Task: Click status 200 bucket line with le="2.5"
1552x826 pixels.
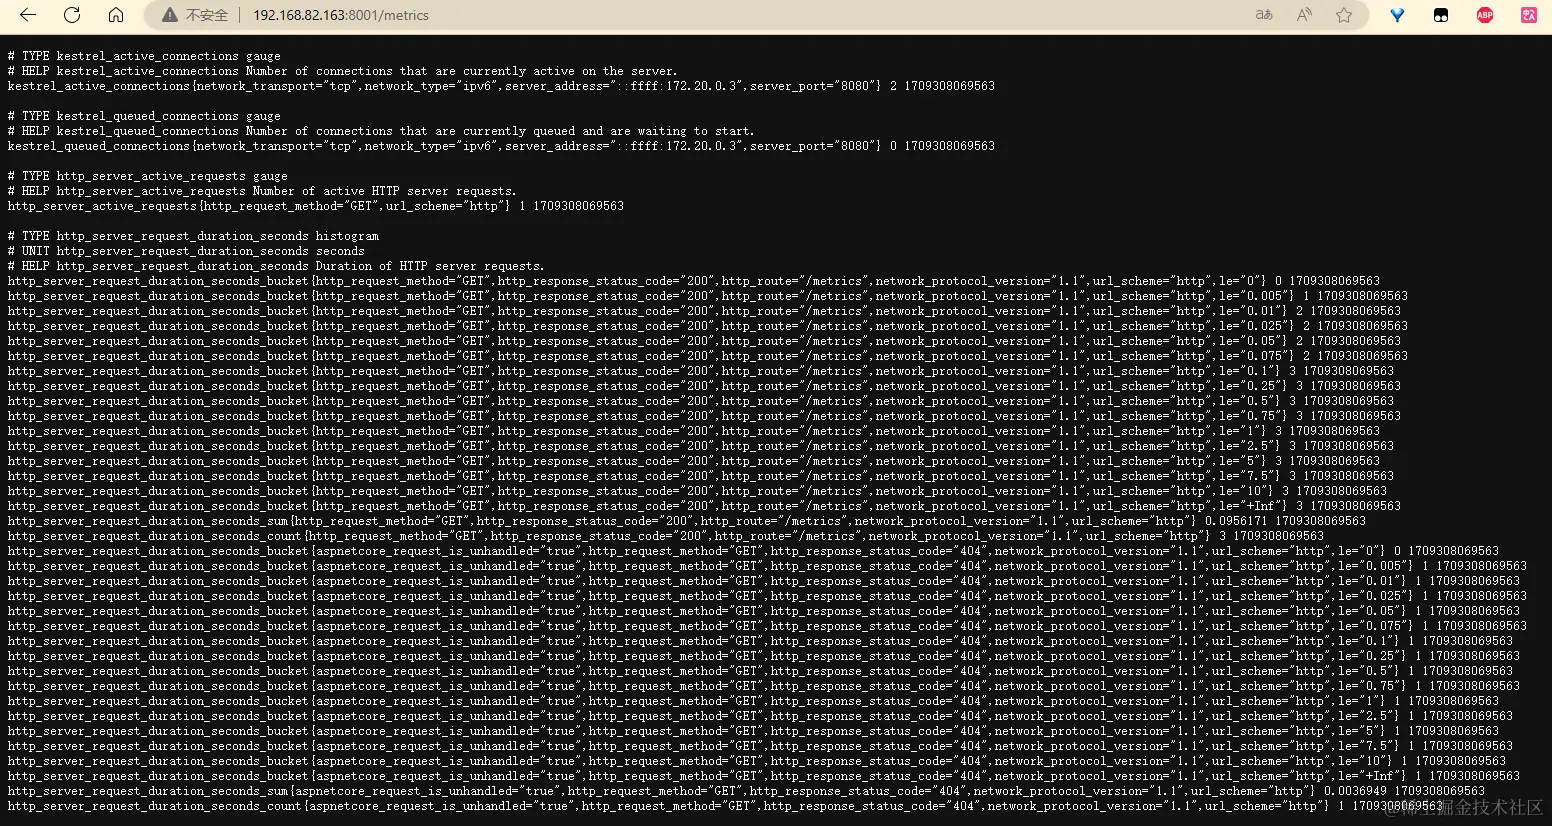Action: pyautogui.click(x=700, y=446)
